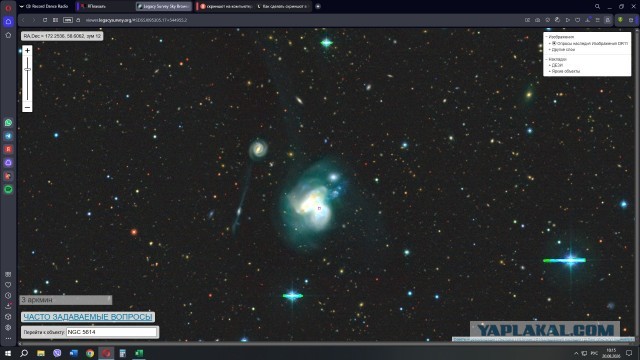
Task: Open bookmarks star in Opera sidebar
Action: click(x=8, y=36)
